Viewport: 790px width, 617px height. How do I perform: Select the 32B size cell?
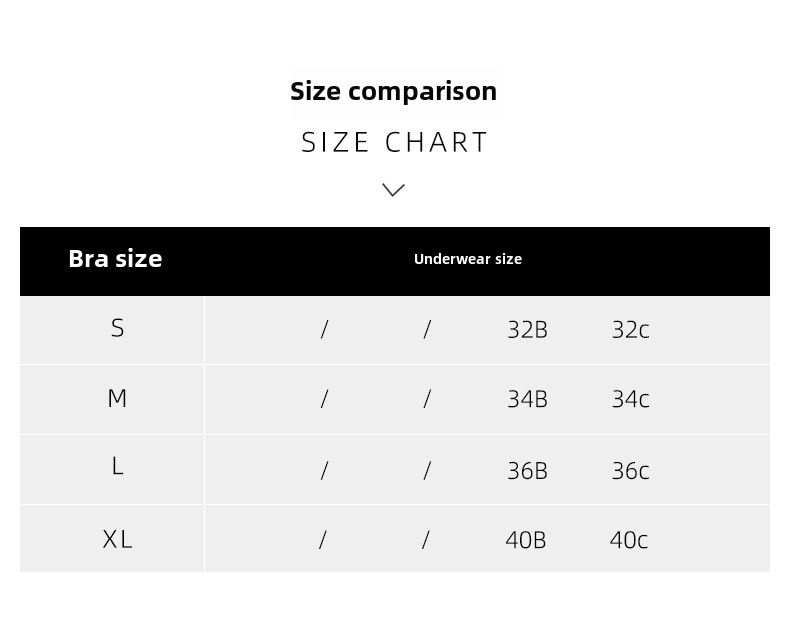[527, 330]
